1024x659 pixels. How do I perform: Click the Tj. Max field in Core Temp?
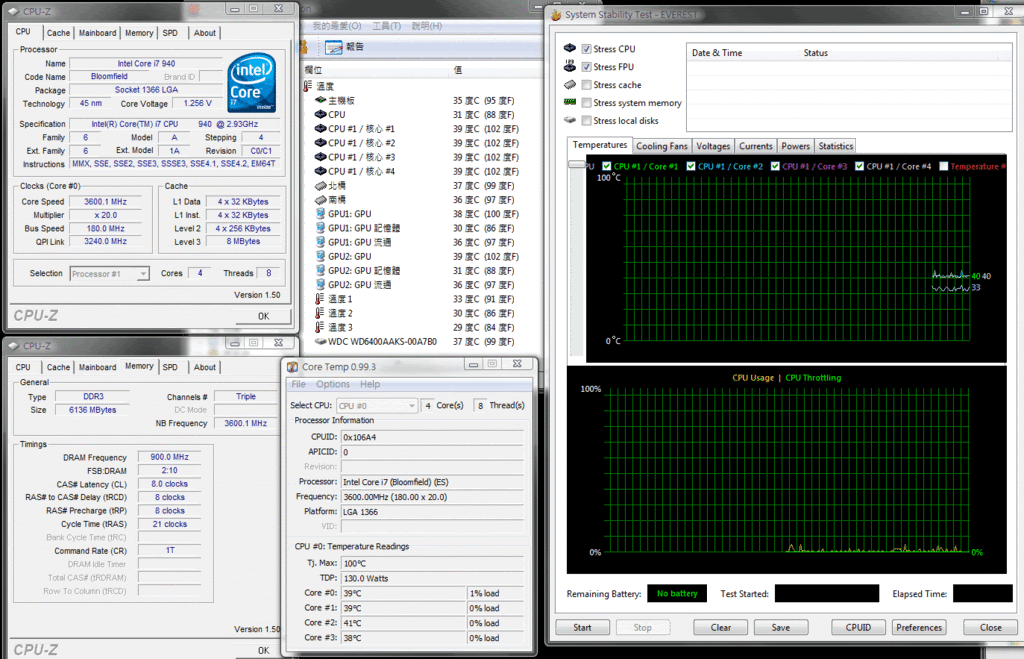[x=432, y=564]
